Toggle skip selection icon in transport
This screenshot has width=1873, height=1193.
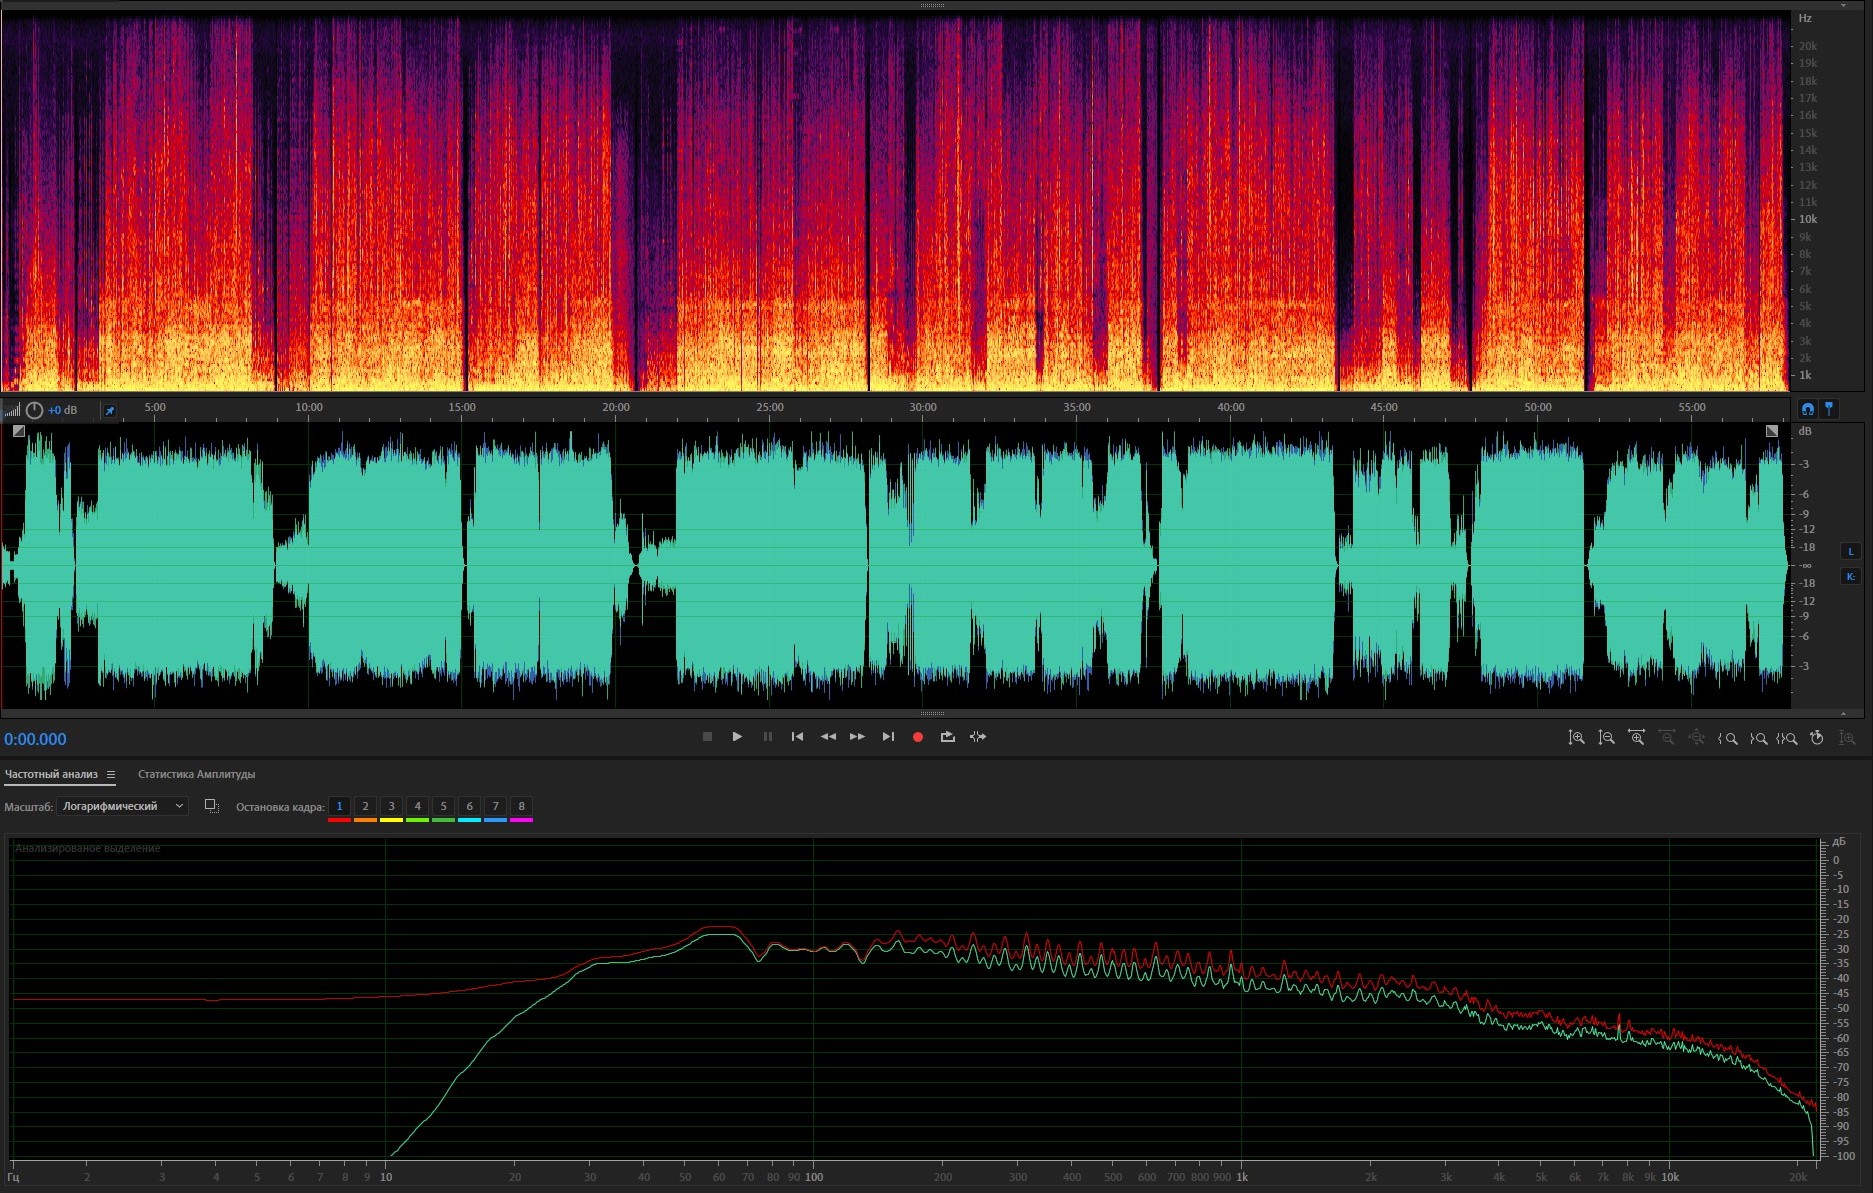[x=978, y=737]
